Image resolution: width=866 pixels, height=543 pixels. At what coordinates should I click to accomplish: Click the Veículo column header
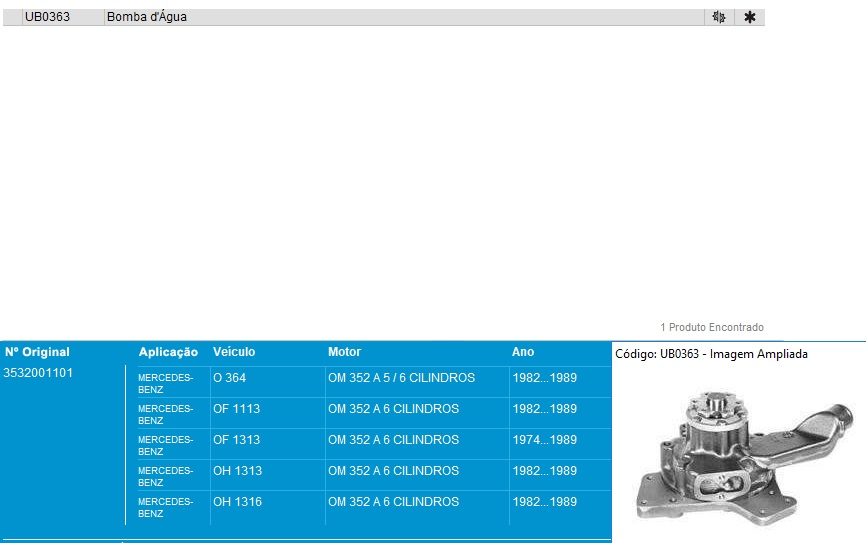pos(234,352)
